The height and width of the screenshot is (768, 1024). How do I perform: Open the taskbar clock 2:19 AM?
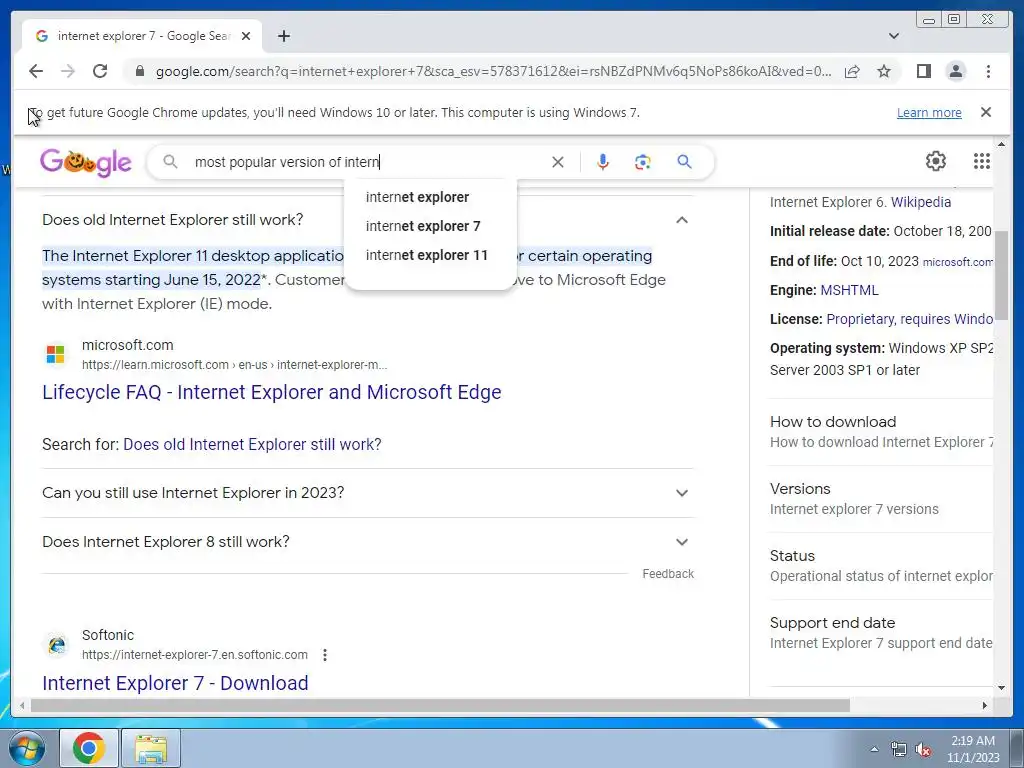tap(973, 749)
